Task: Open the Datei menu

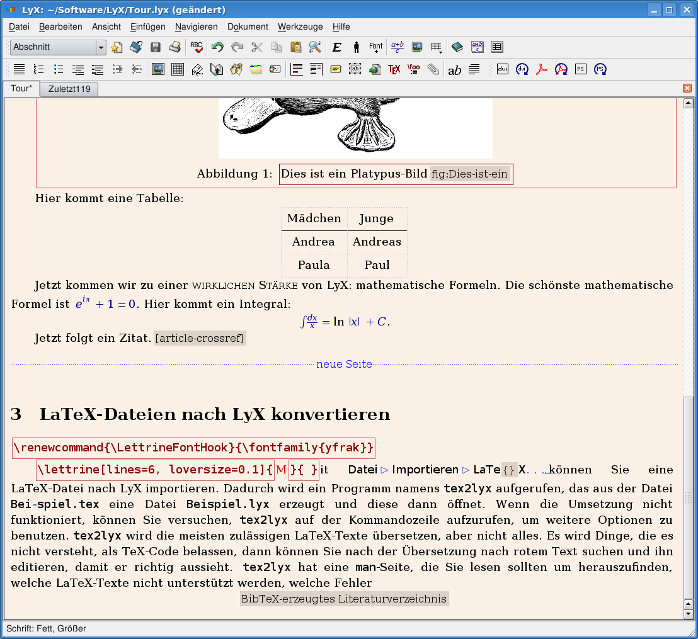Action: 19,27
